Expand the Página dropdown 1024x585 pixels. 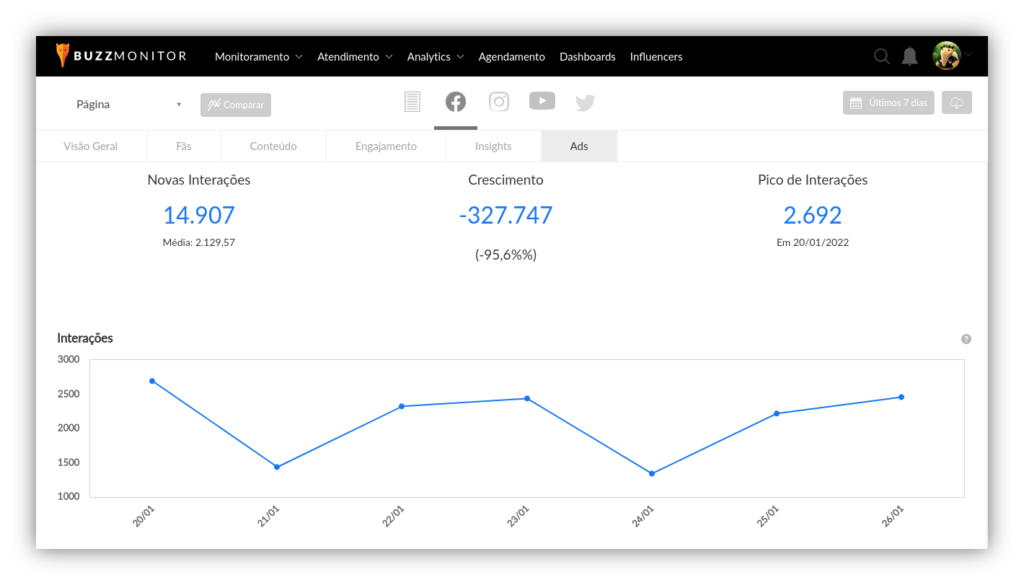tap(129, 104)
